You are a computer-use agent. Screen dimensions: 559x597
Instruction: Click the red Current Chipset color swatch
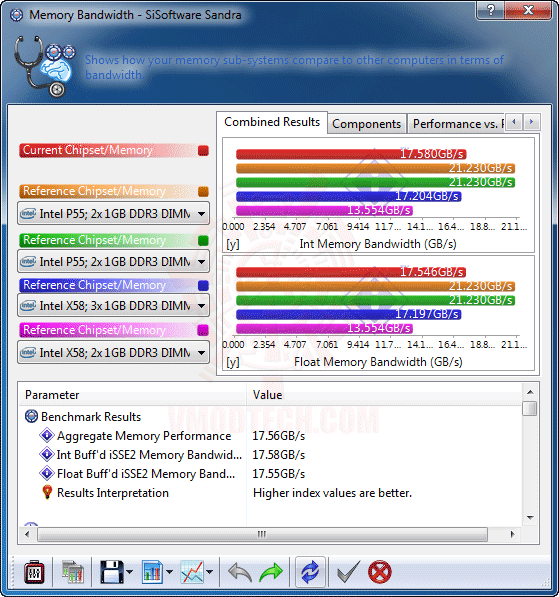coord(203,151)
